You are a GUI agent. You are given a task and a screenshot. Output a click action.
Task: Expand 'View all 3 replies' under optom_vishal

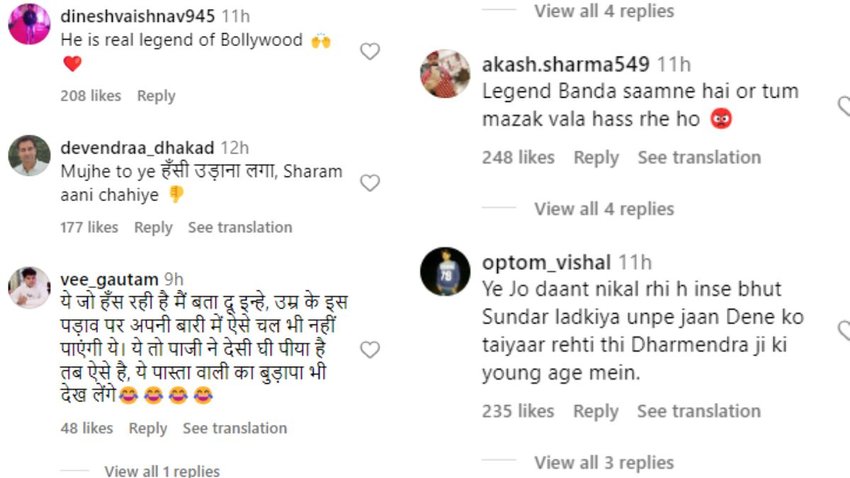(x=604, y=463)
